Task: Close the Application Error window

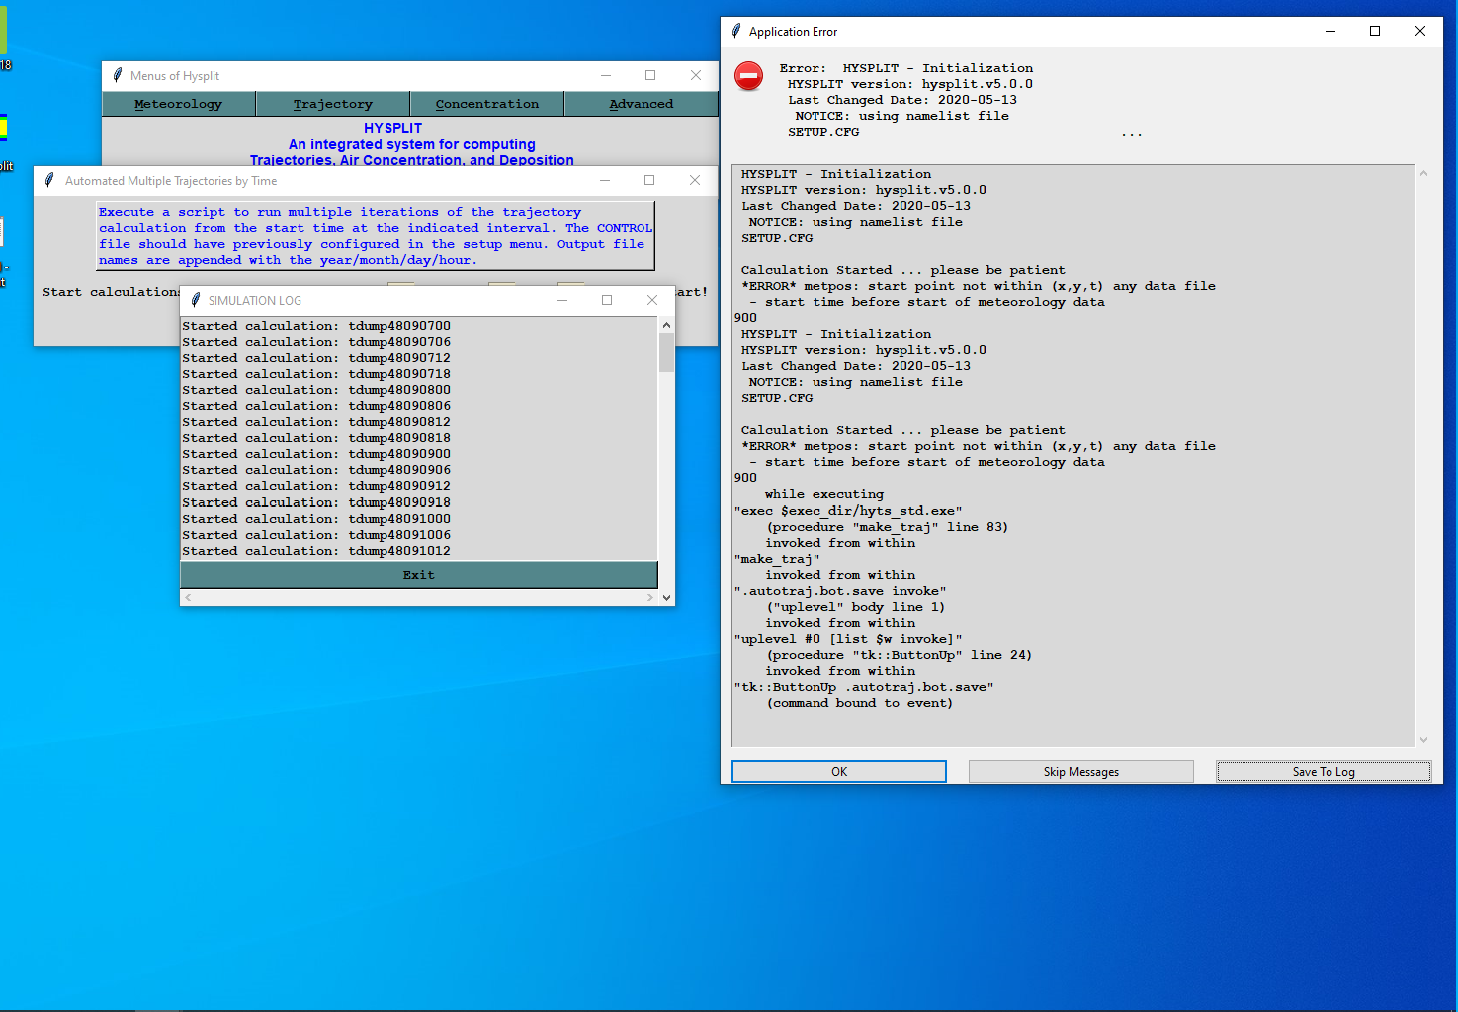Action: [x=1420, y=31]
